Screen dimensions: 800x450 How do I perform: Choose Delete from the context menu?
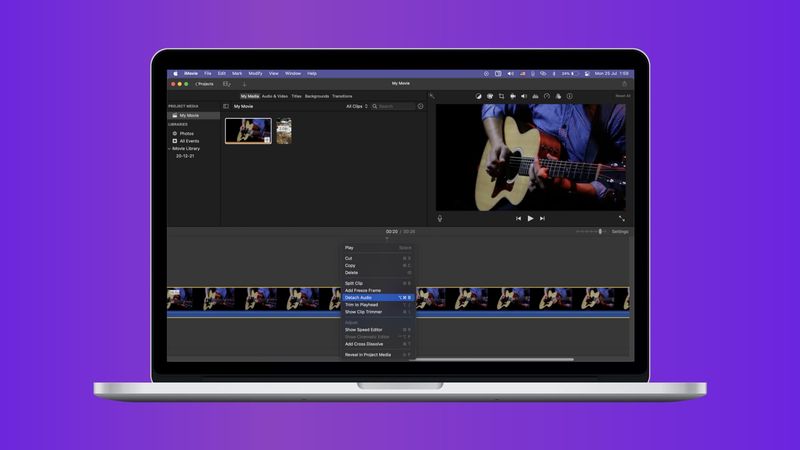pyautogui.click(x=378, y=272)
